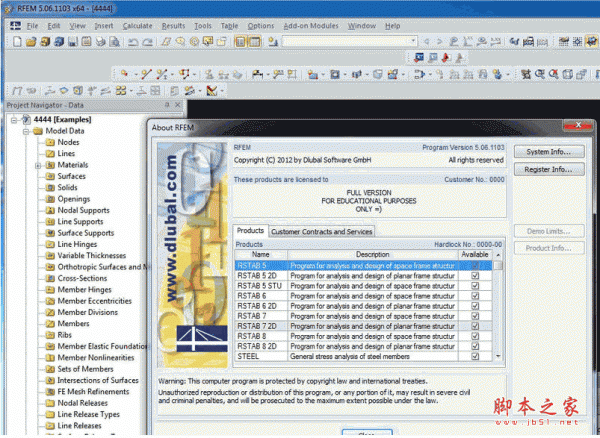Go to previous load case arrow
Screen dimensions: 600x438
[426, 41]
